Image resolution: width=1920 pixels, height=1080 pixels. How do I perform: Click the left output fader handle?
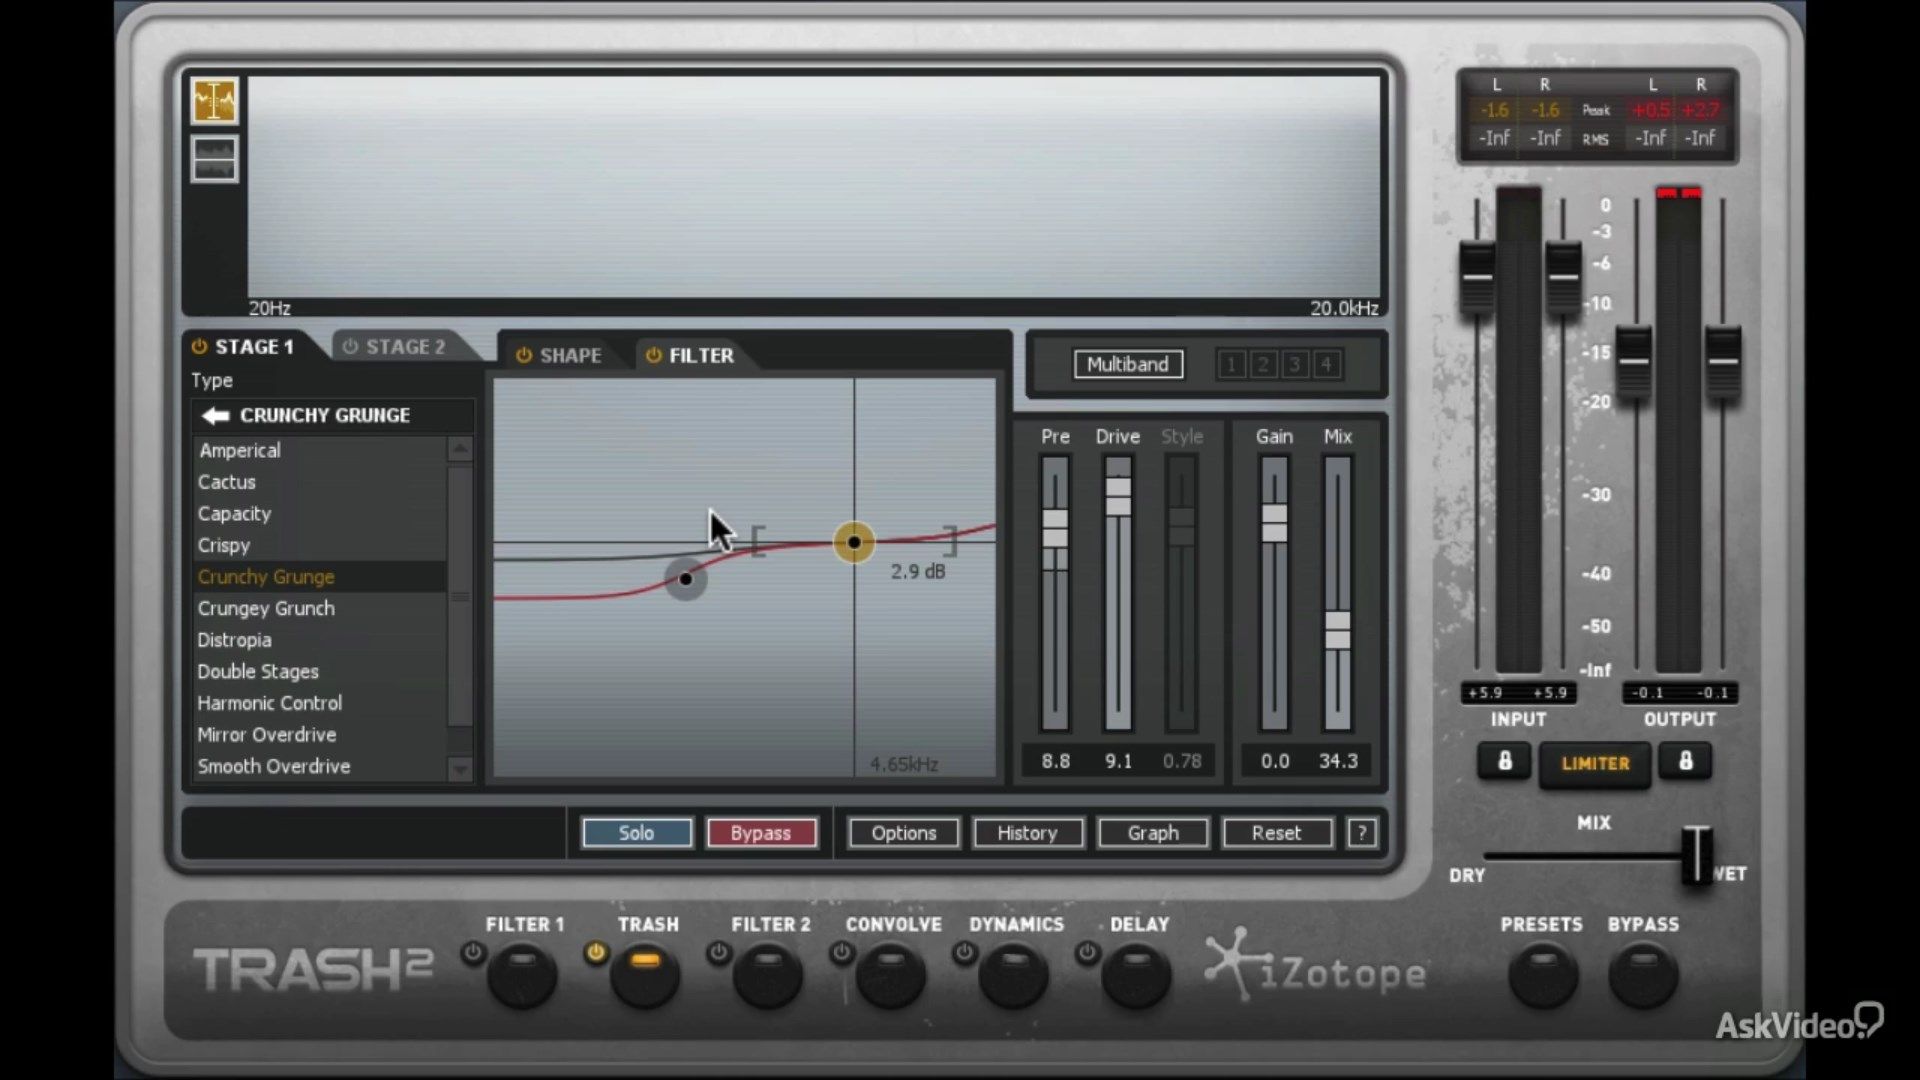pos(1634,361)
